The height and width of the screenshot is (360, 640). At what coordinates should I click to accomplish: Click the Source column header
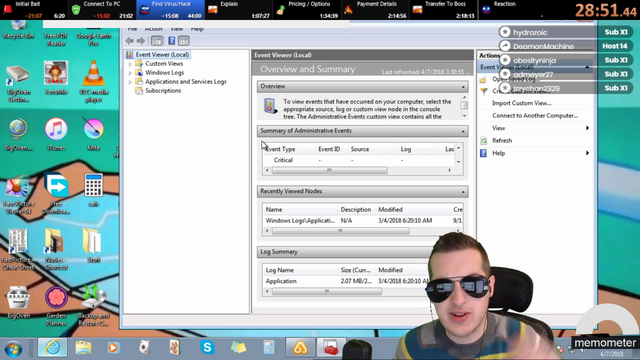[360, 149]
